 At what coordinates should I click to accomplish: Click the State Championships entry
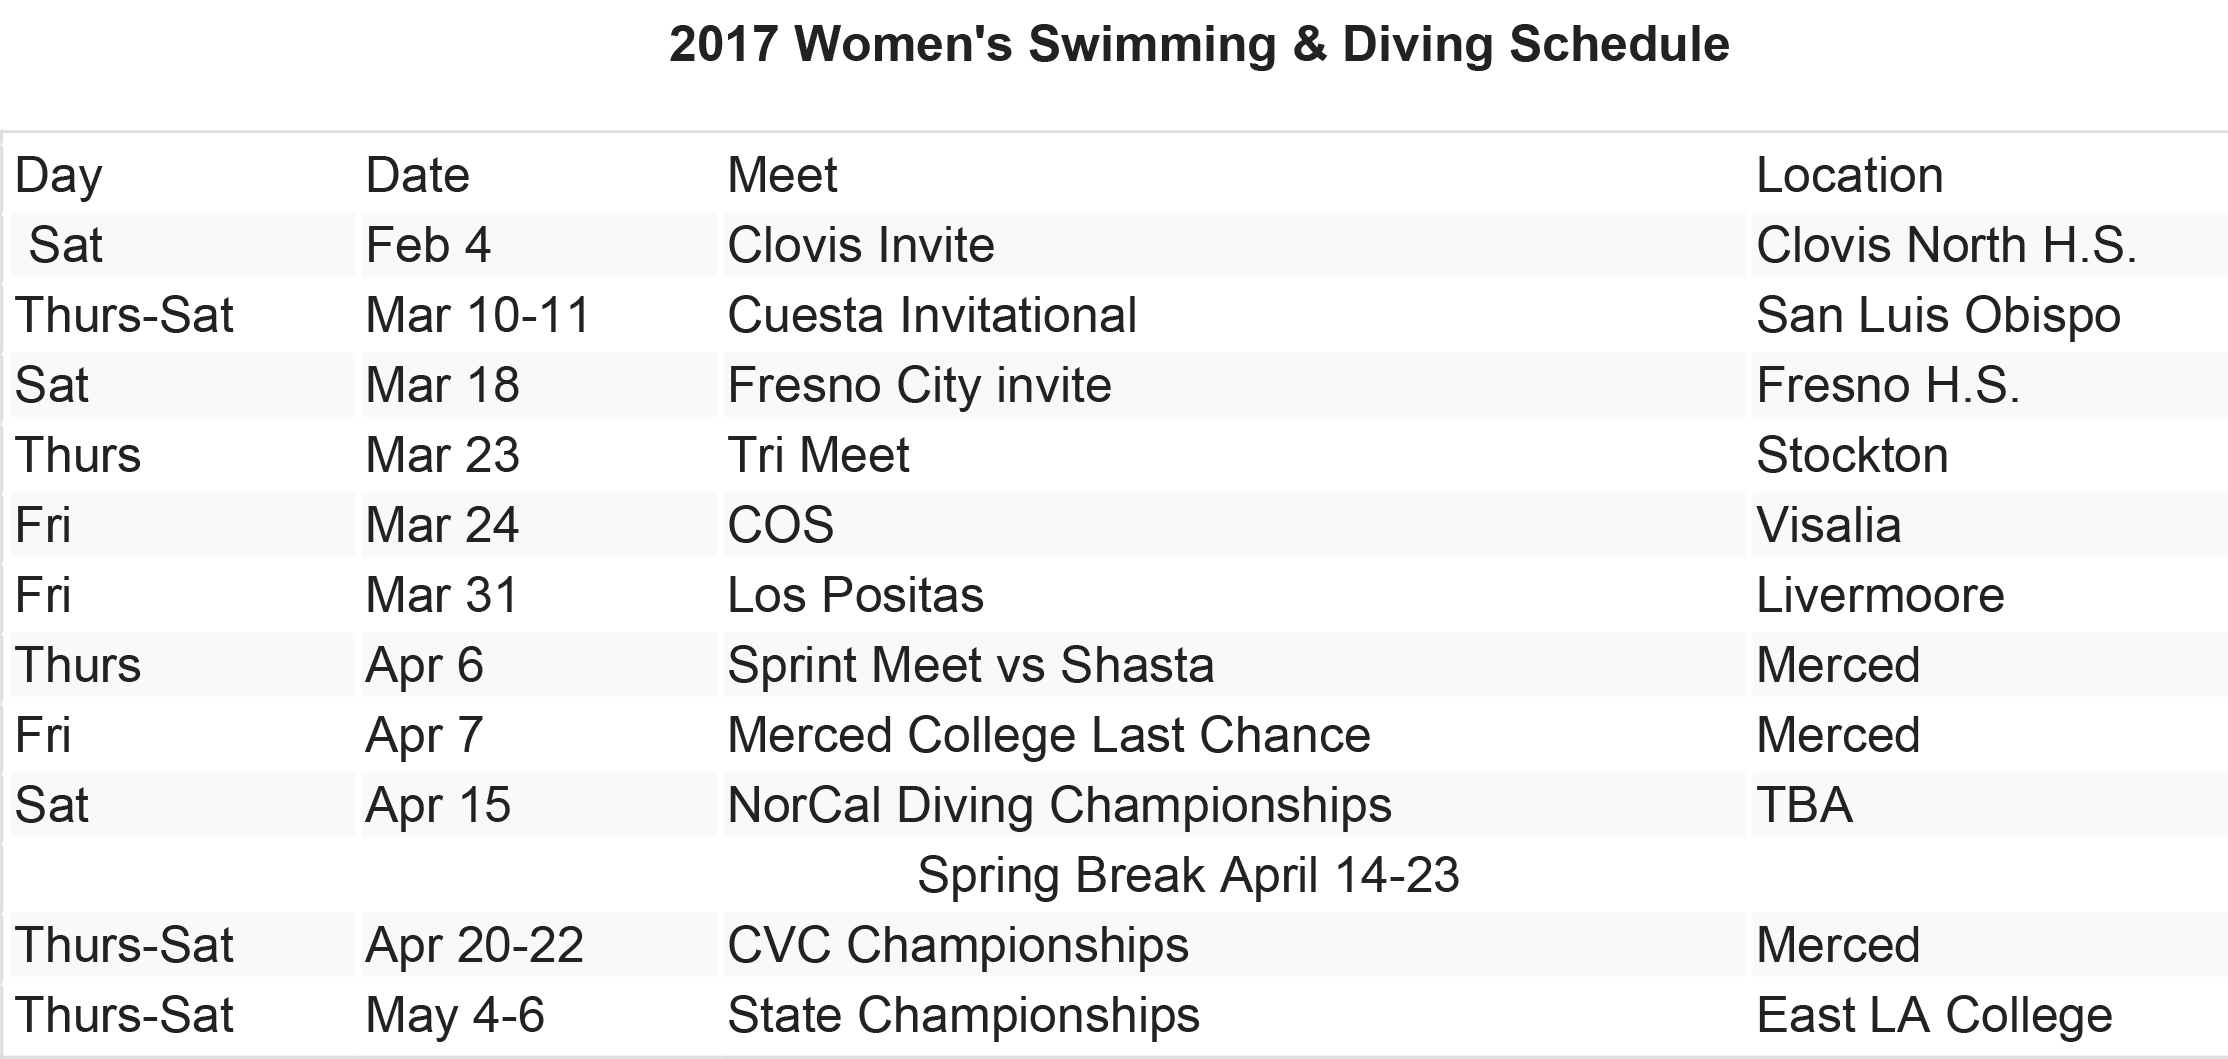coord(964,1015)
